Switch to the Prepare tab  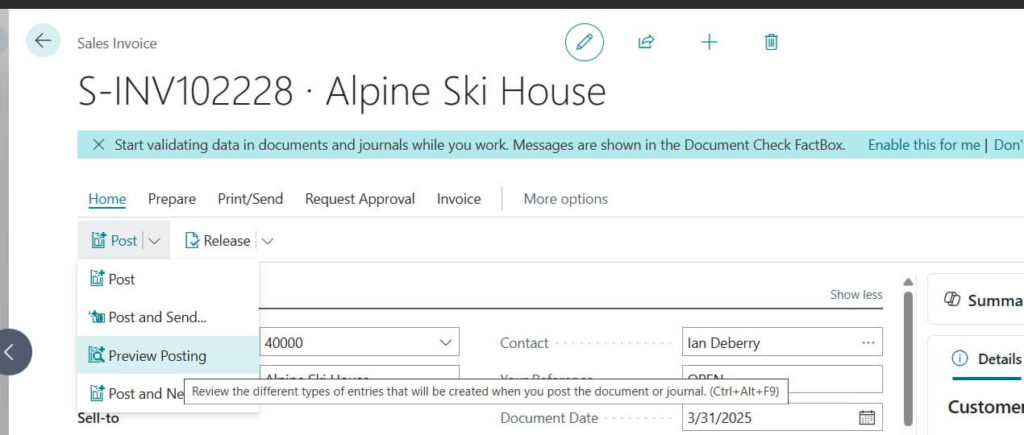tap(172, 199)
